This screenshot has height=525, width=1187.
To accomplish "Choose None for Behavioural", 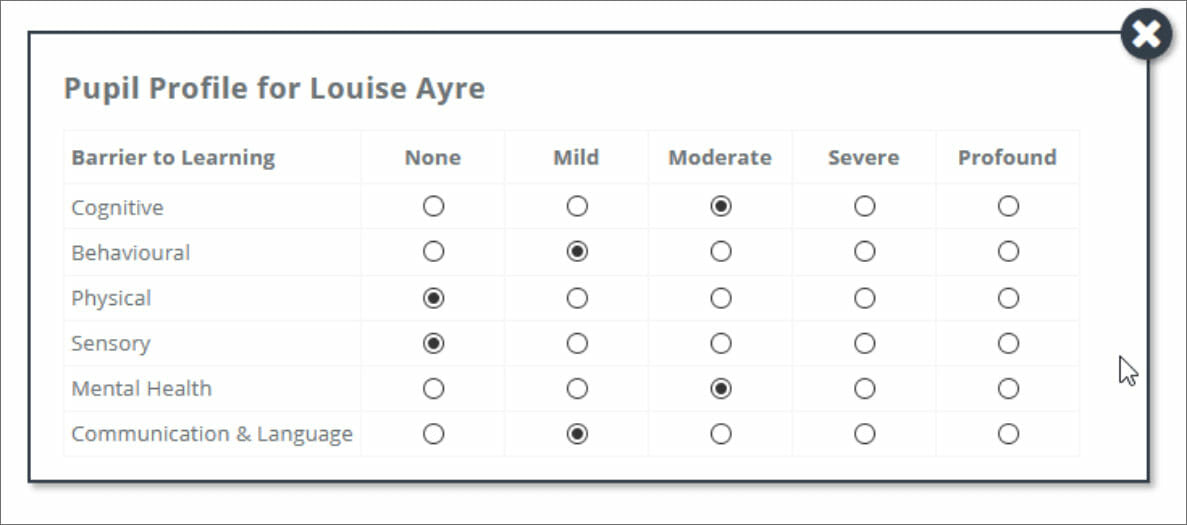I will (x=433, y=252).
